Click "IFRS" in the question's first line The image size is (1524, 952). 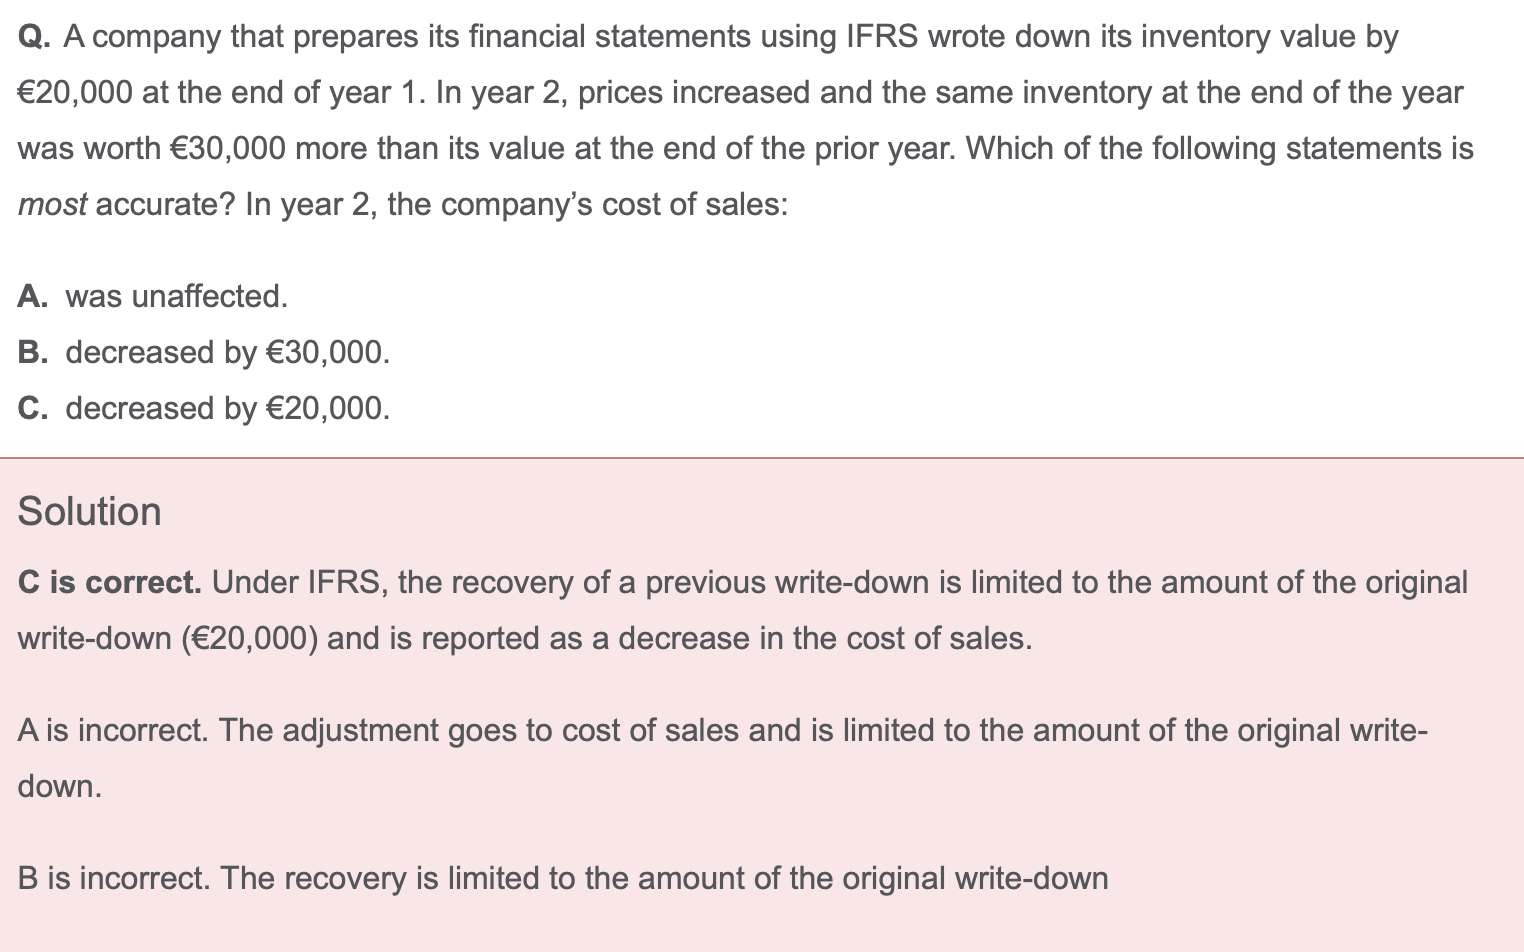(x=881, y=37)
